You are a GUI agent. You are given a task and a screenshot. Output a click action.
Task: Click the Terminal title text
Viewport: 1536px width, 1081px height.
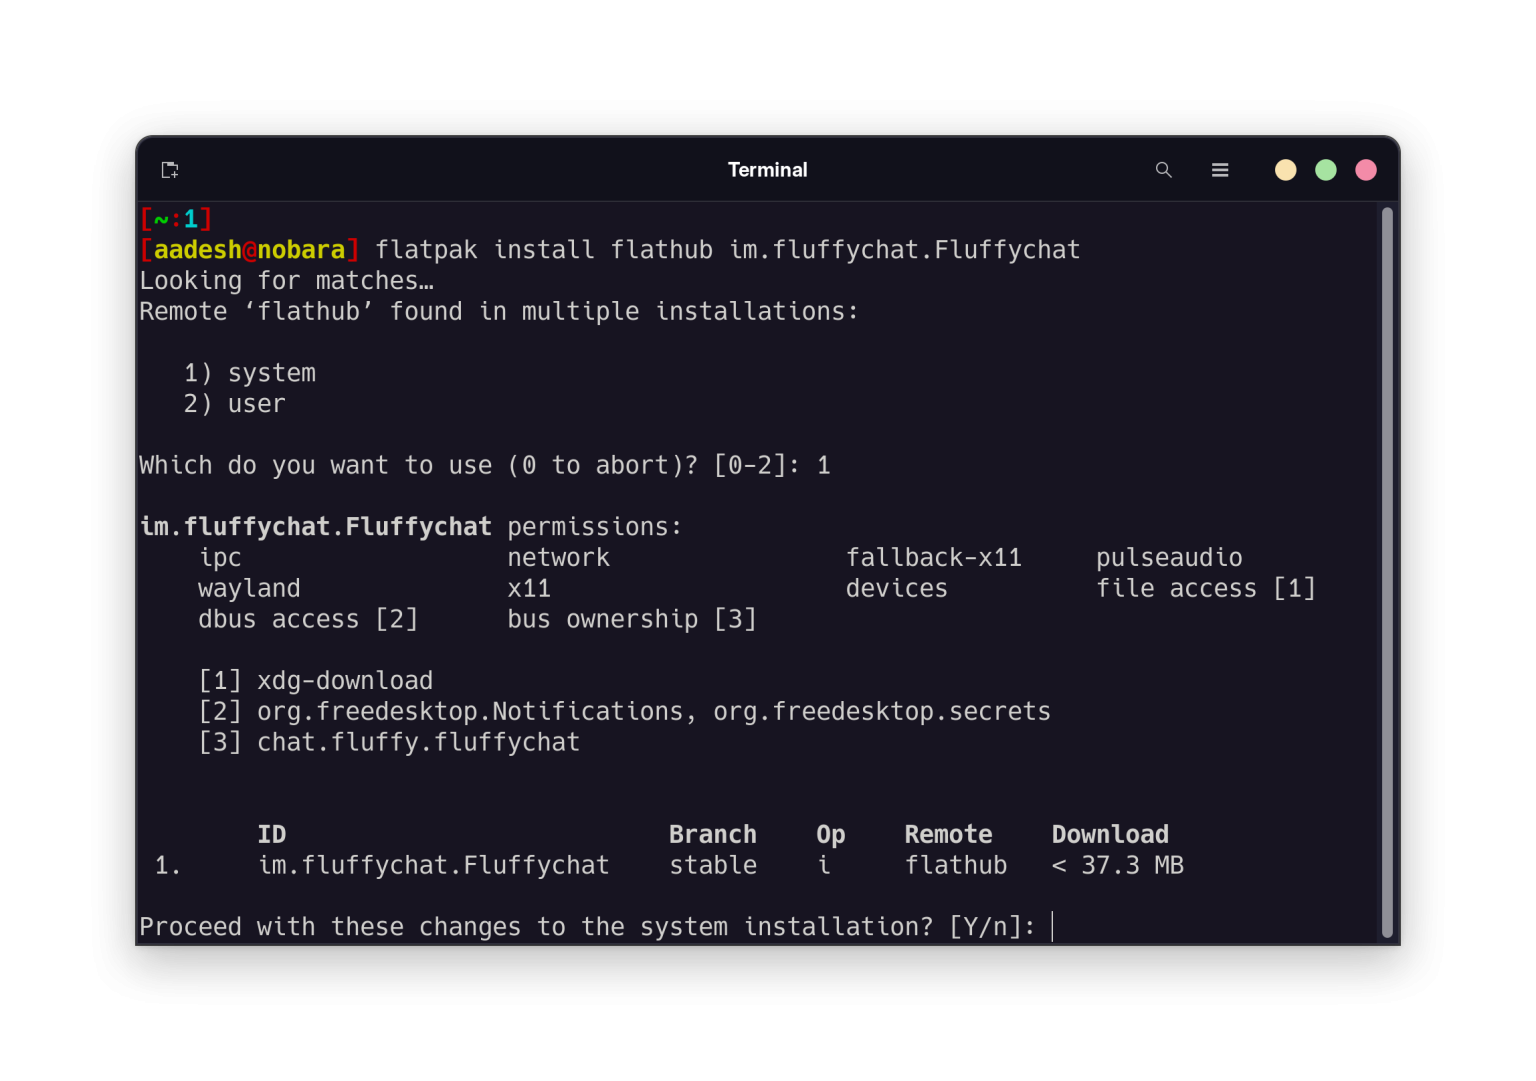(767, 169)
